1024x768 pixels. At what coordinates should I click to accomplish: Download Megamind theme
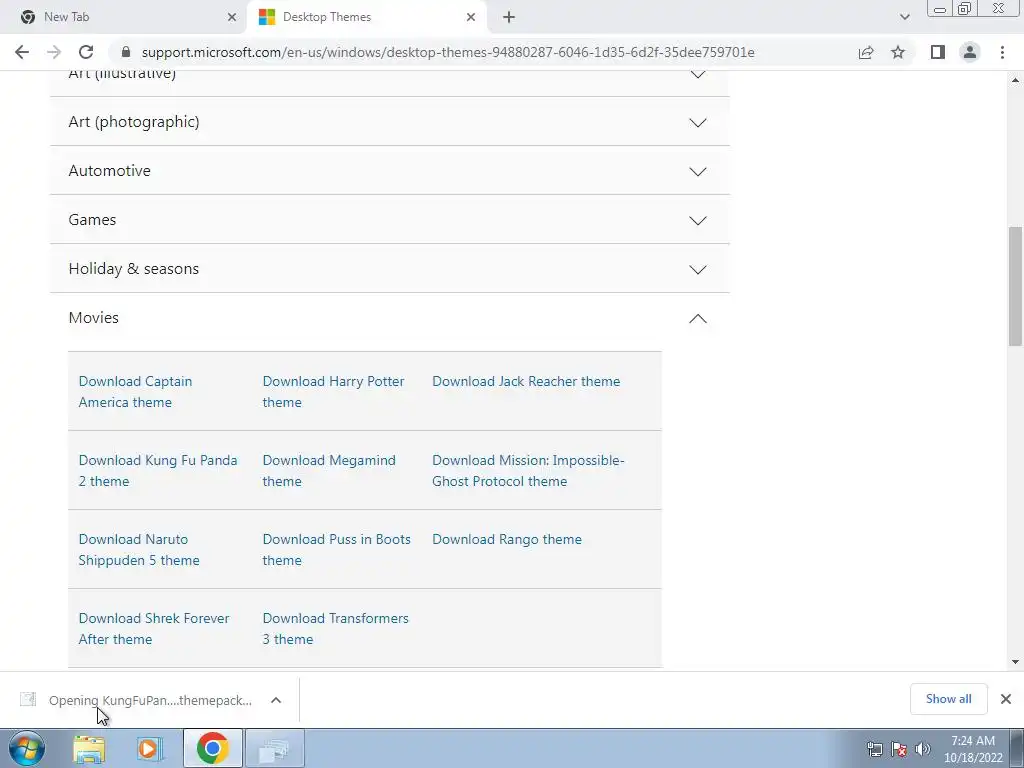pos(329,471)
